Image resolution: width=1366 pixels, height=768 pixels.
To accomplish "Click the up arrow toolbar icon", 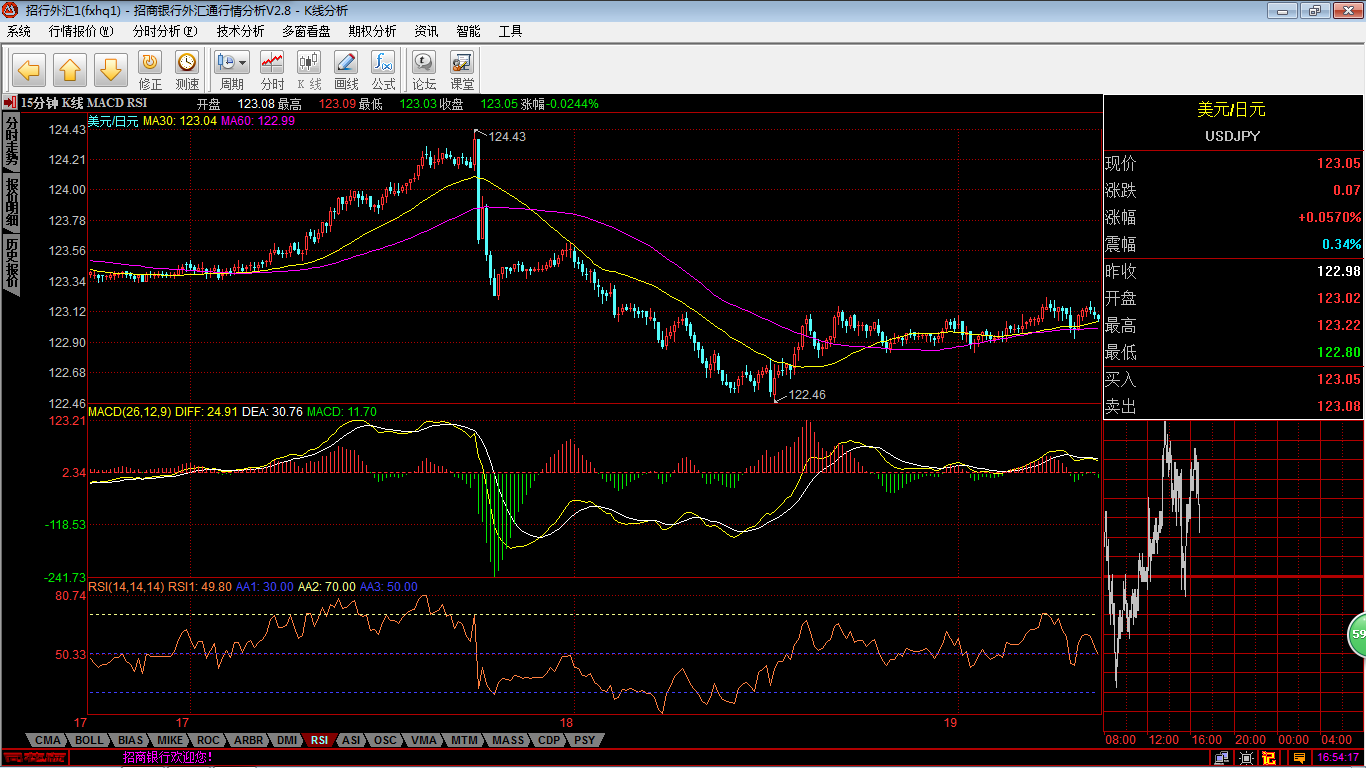I will pyautogui.click(x=70, y=70).
